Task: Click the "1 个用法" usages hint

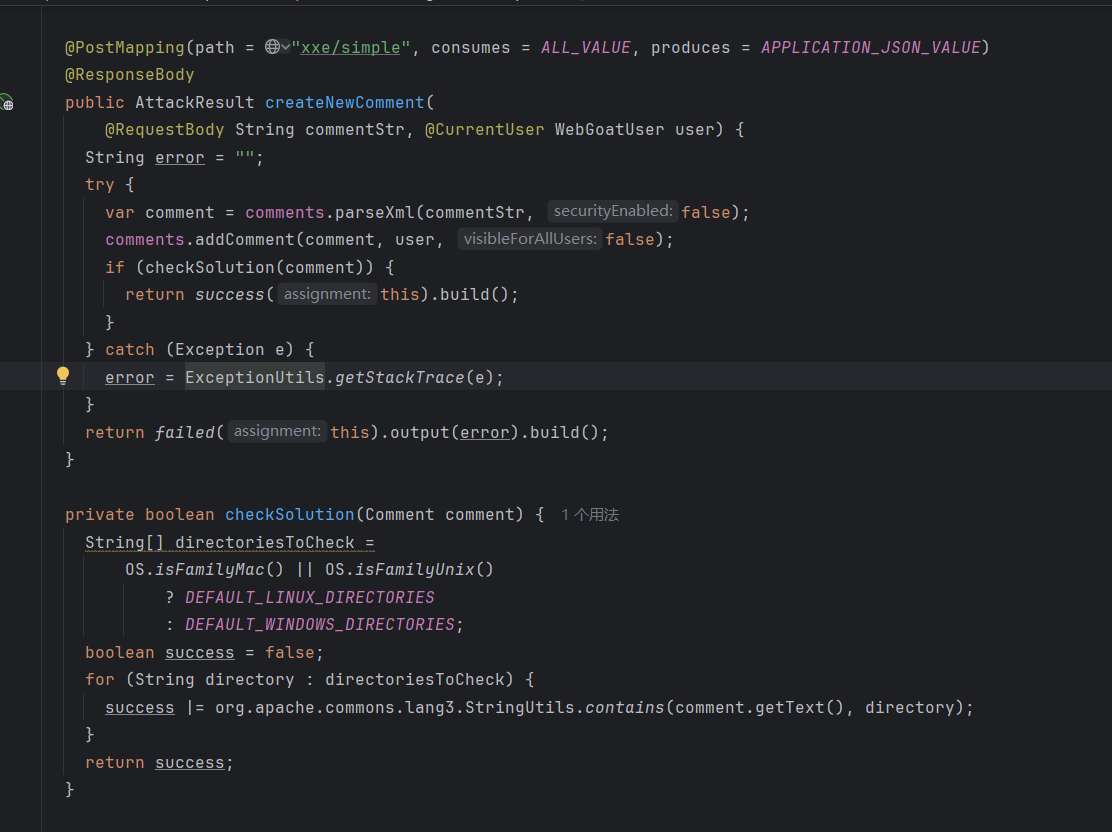Action: 590,514
